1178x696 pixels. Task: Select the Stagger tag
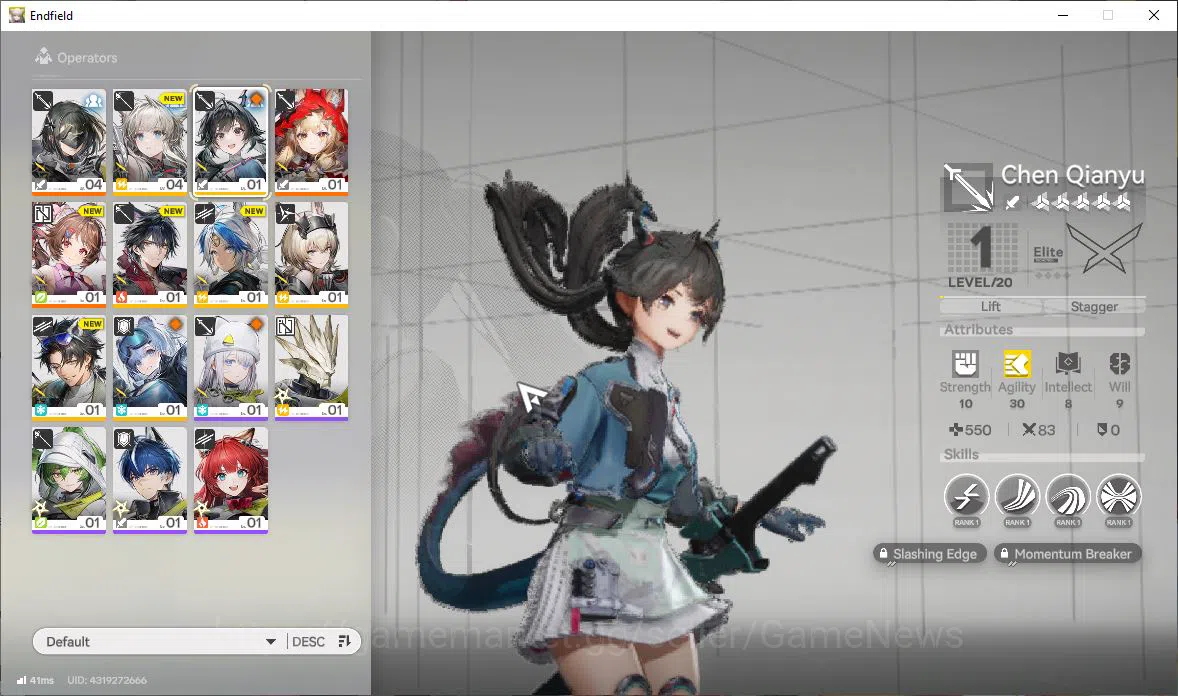click(x=1094, y=307)
